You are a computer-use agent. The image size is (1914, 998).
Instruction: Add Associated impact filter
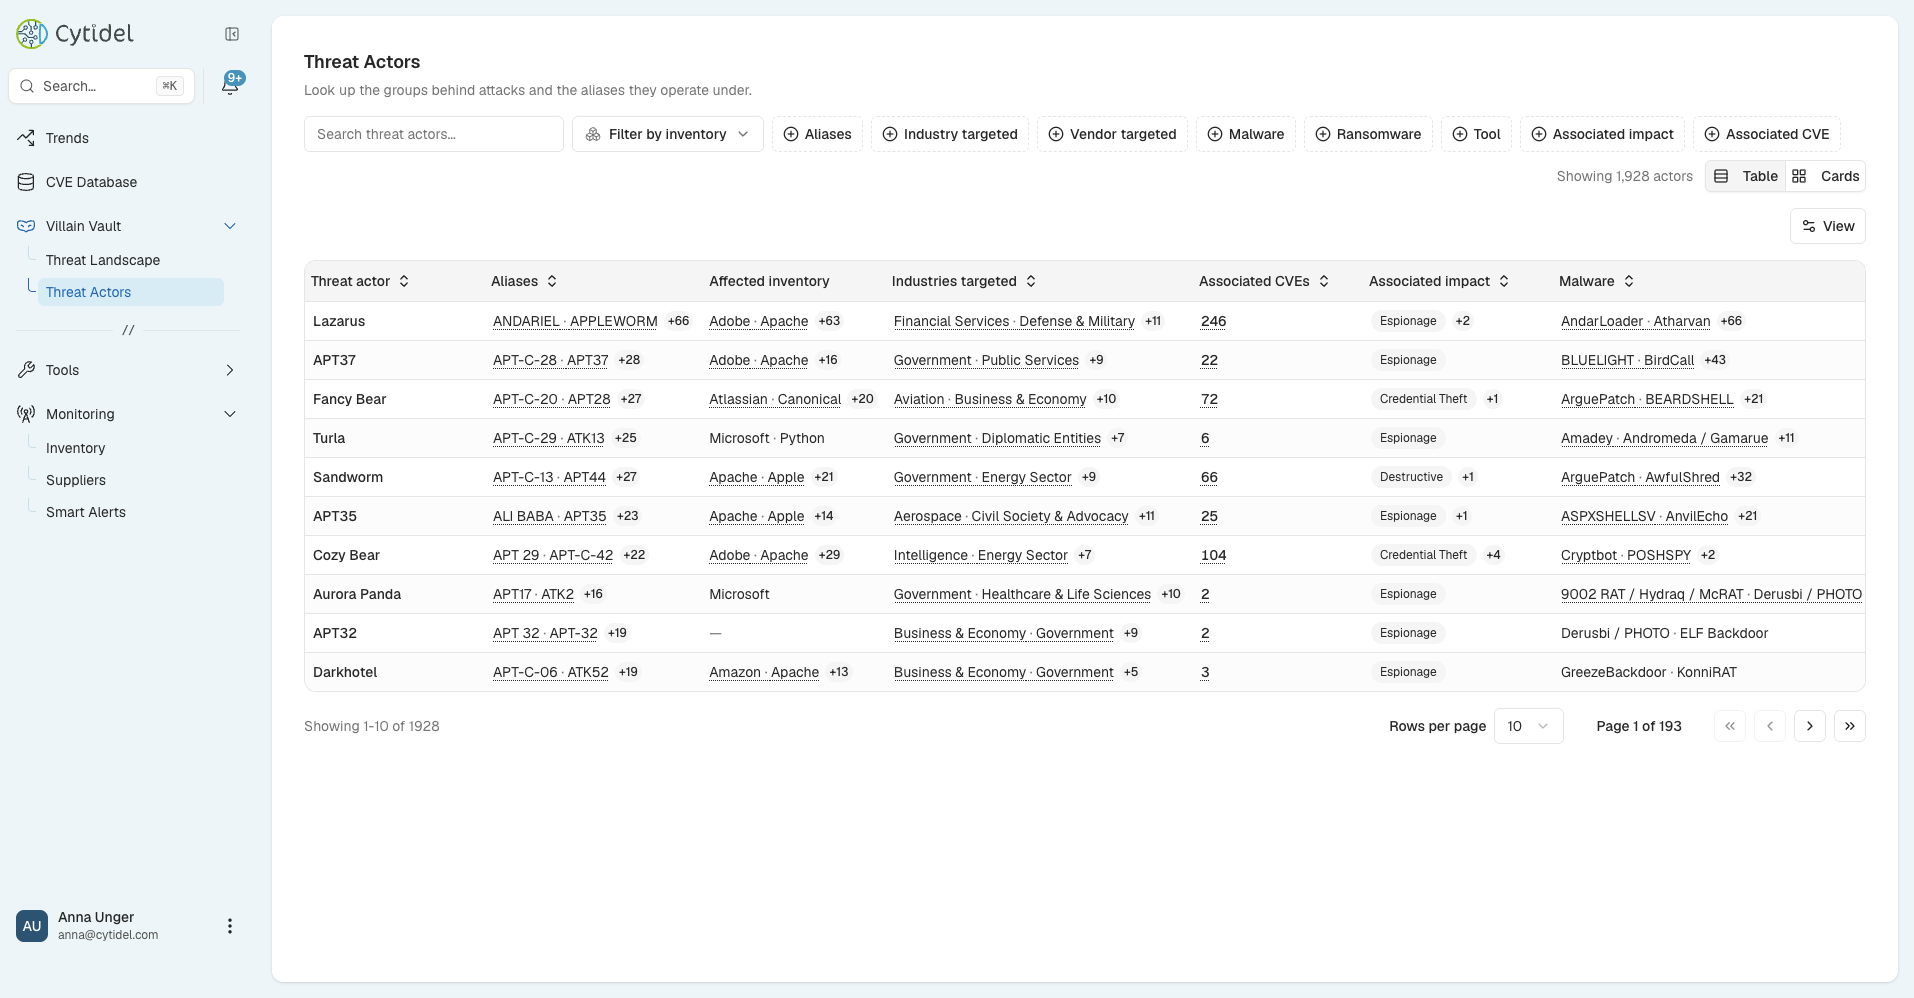[x=1602, y=134]
